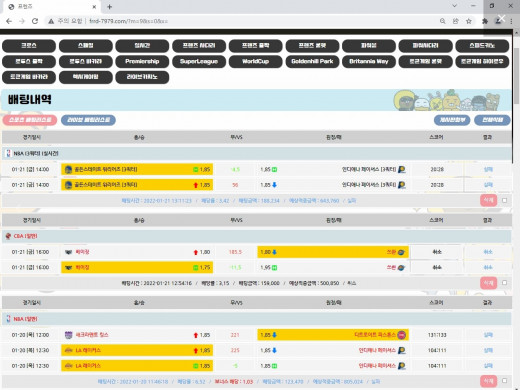Switch to the pink sports betting list tab
The height and width of the screenshot is (390, 520).
point(30,120)
